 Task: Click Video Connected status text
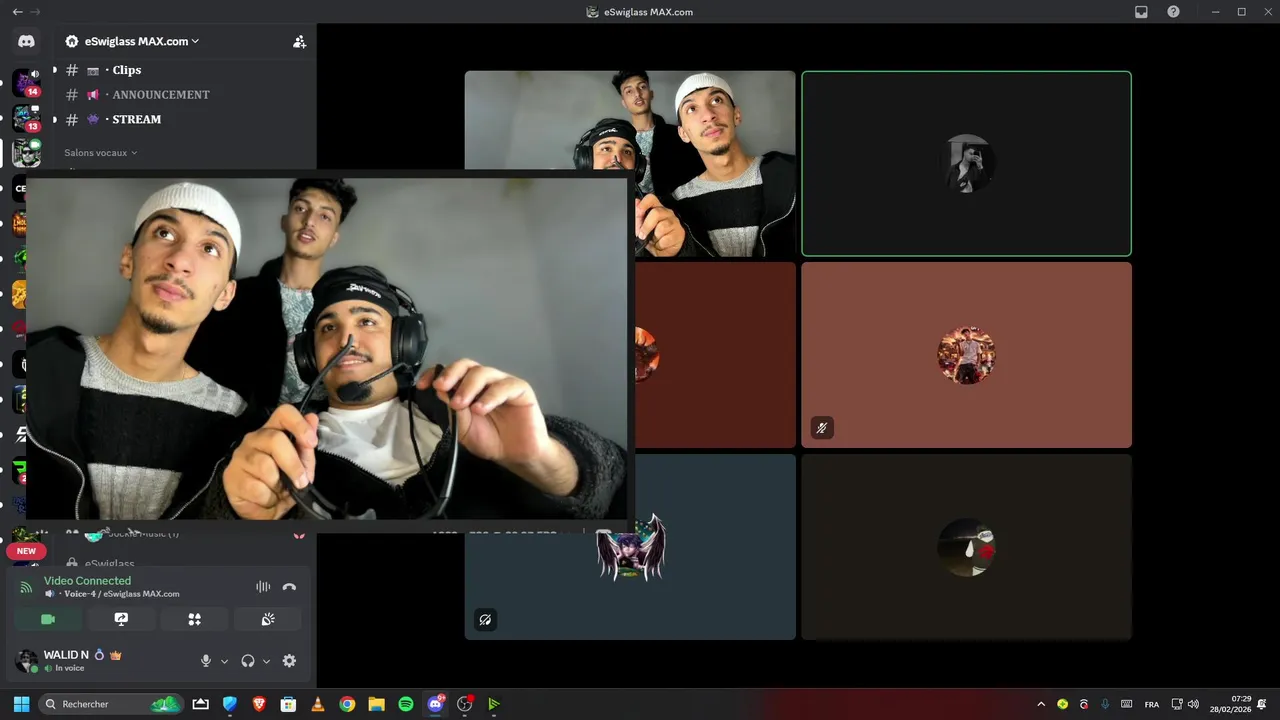[x=87, y=580]
